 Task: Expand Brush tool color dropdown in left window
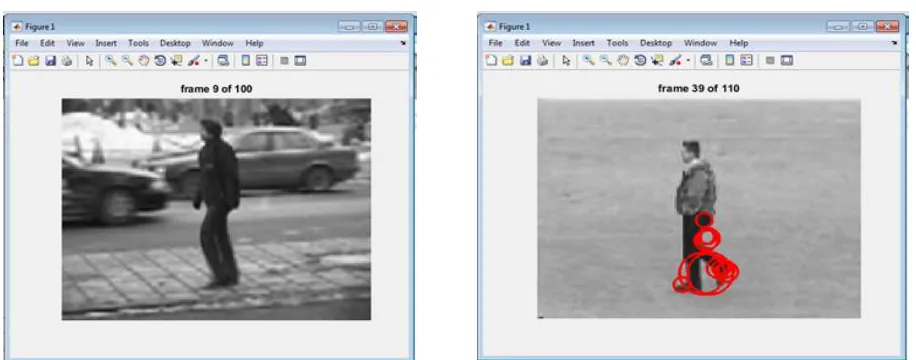tap(206, 61)
